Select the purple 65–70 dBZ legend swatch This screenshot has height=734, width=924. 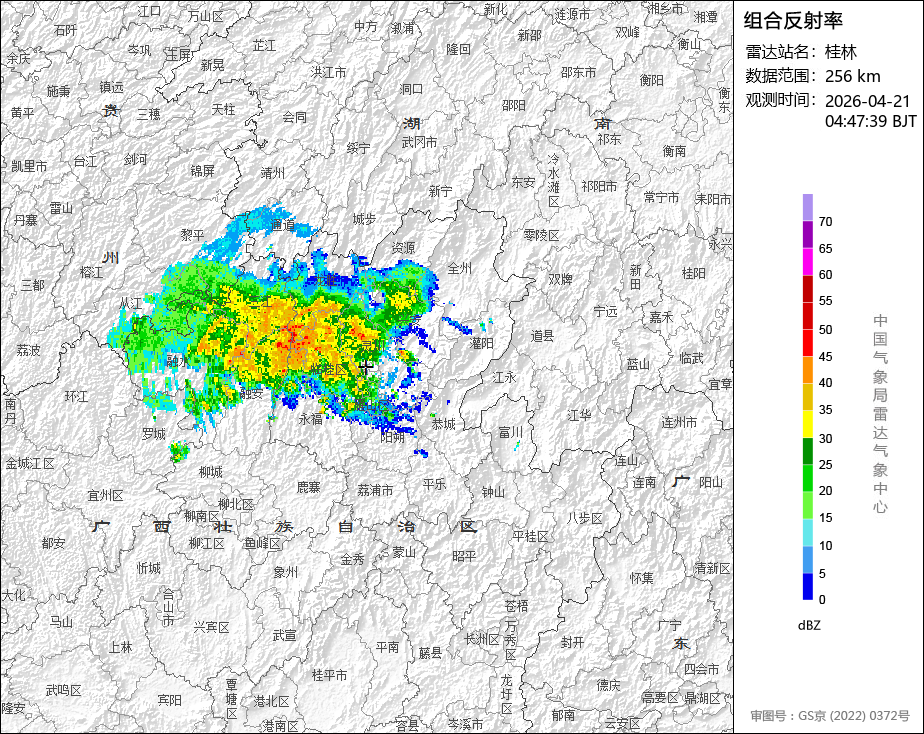[807, 234]
